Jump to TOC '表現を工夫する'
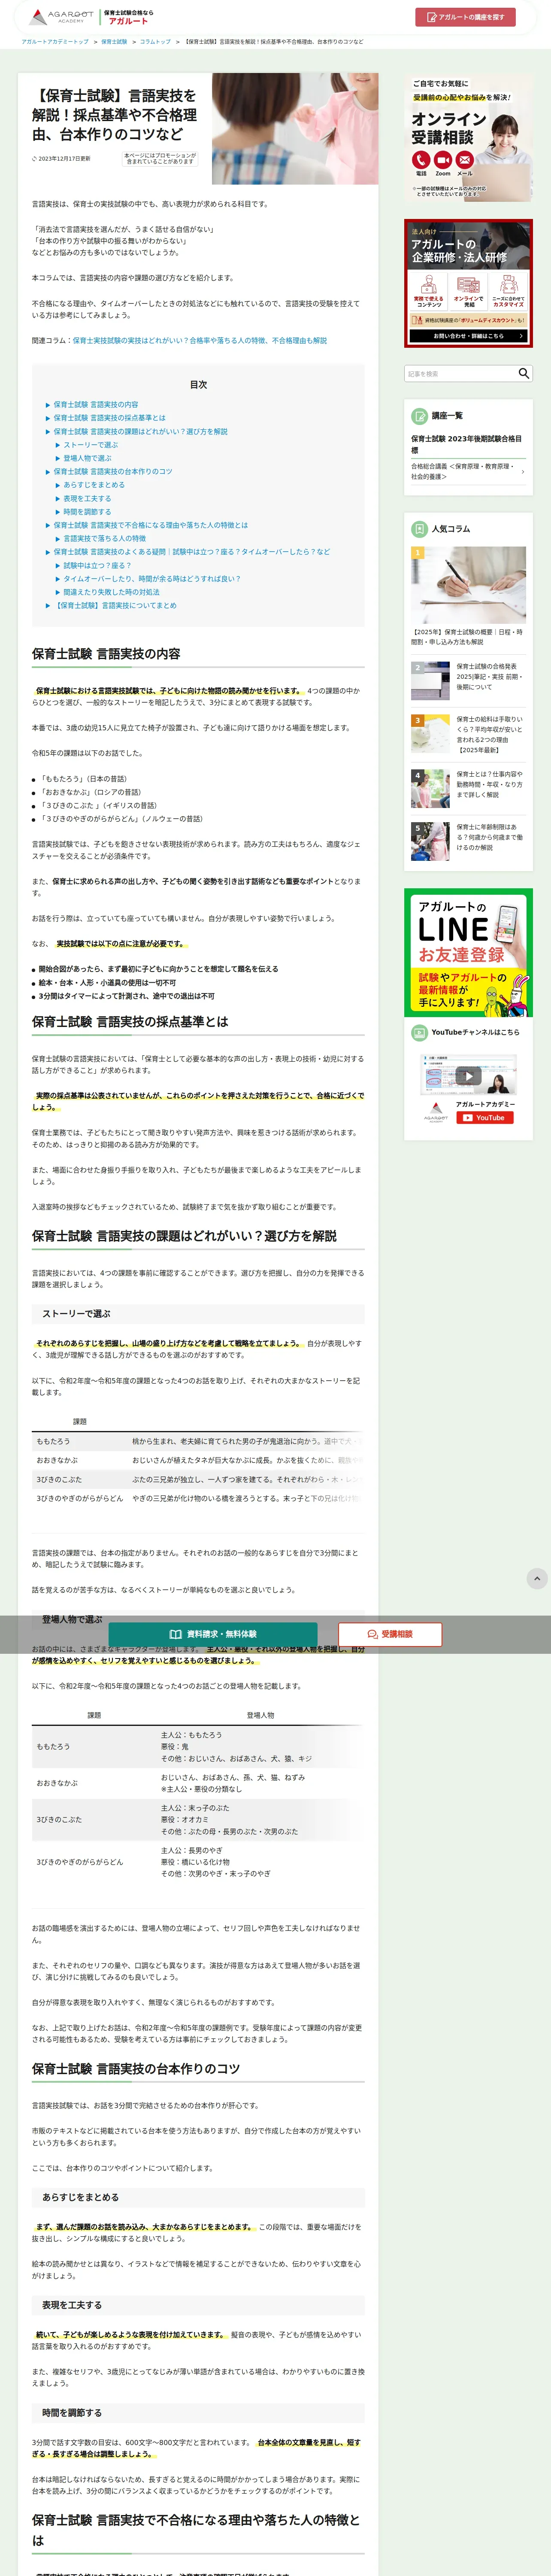Viewport: 551px width, 2576px height. click(88, 498)
